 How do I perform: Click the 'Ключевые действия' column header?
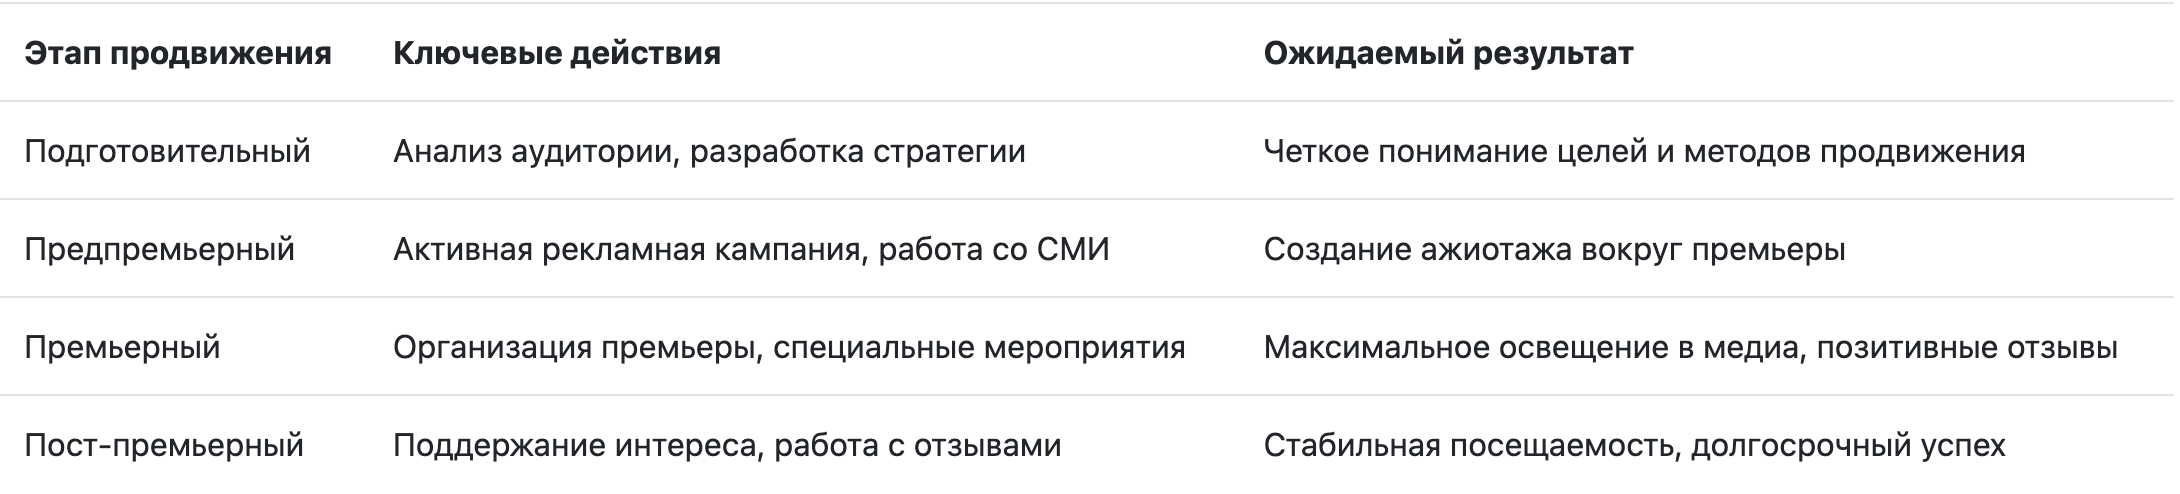557,53
